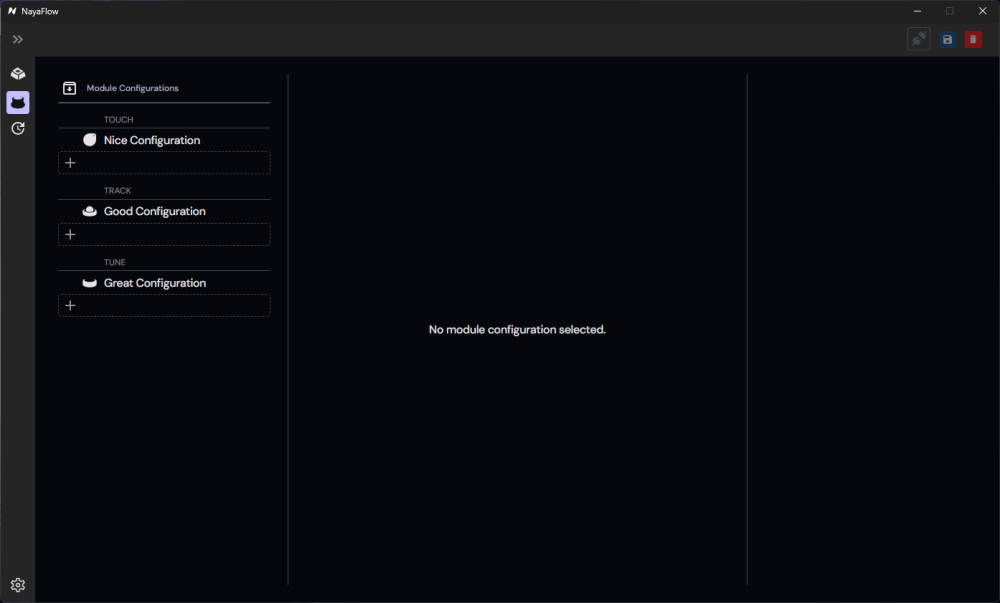Add a new TRACK configuration

point(164,235)
